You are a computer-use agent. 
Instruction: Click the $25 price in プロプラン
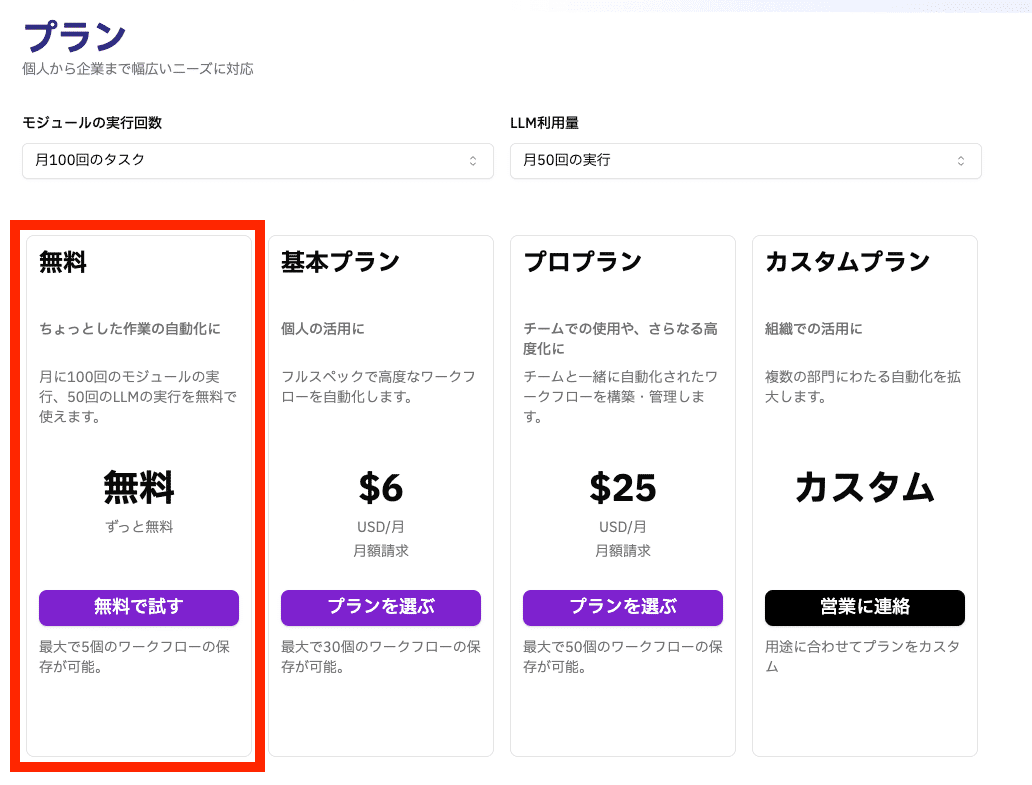coord(623,488)
